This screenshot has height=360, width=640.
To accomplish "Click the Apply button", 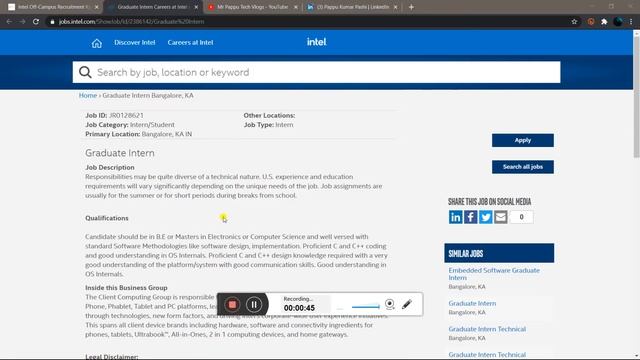I will tap(522, 140).
